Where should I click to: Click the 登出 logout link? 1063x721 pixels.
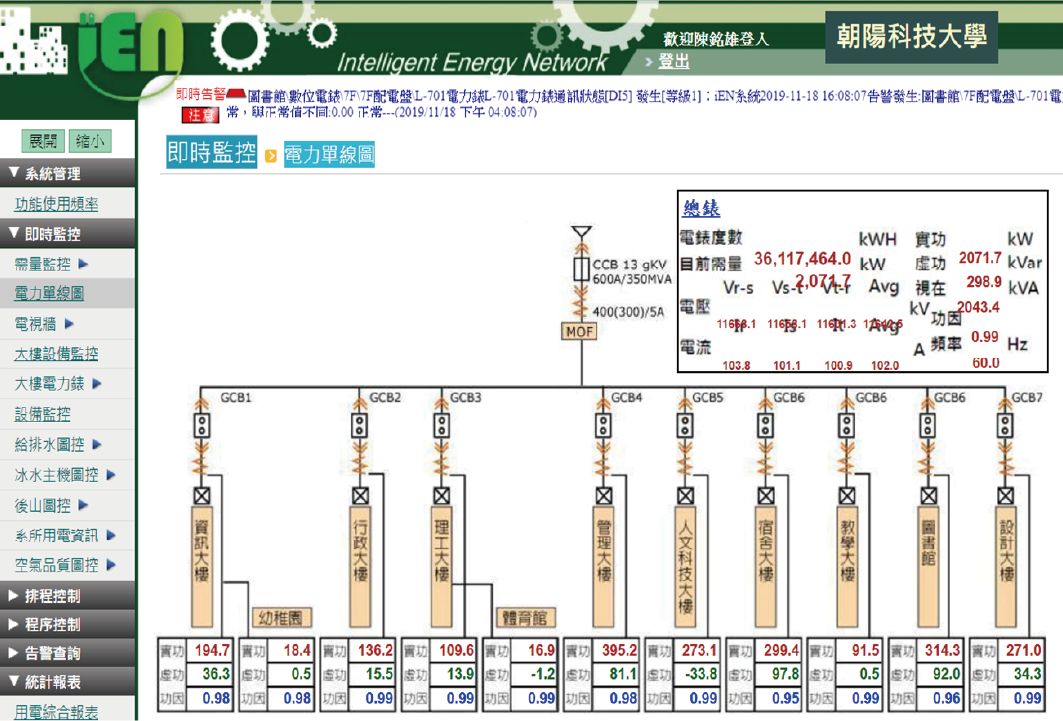point(673,62)
